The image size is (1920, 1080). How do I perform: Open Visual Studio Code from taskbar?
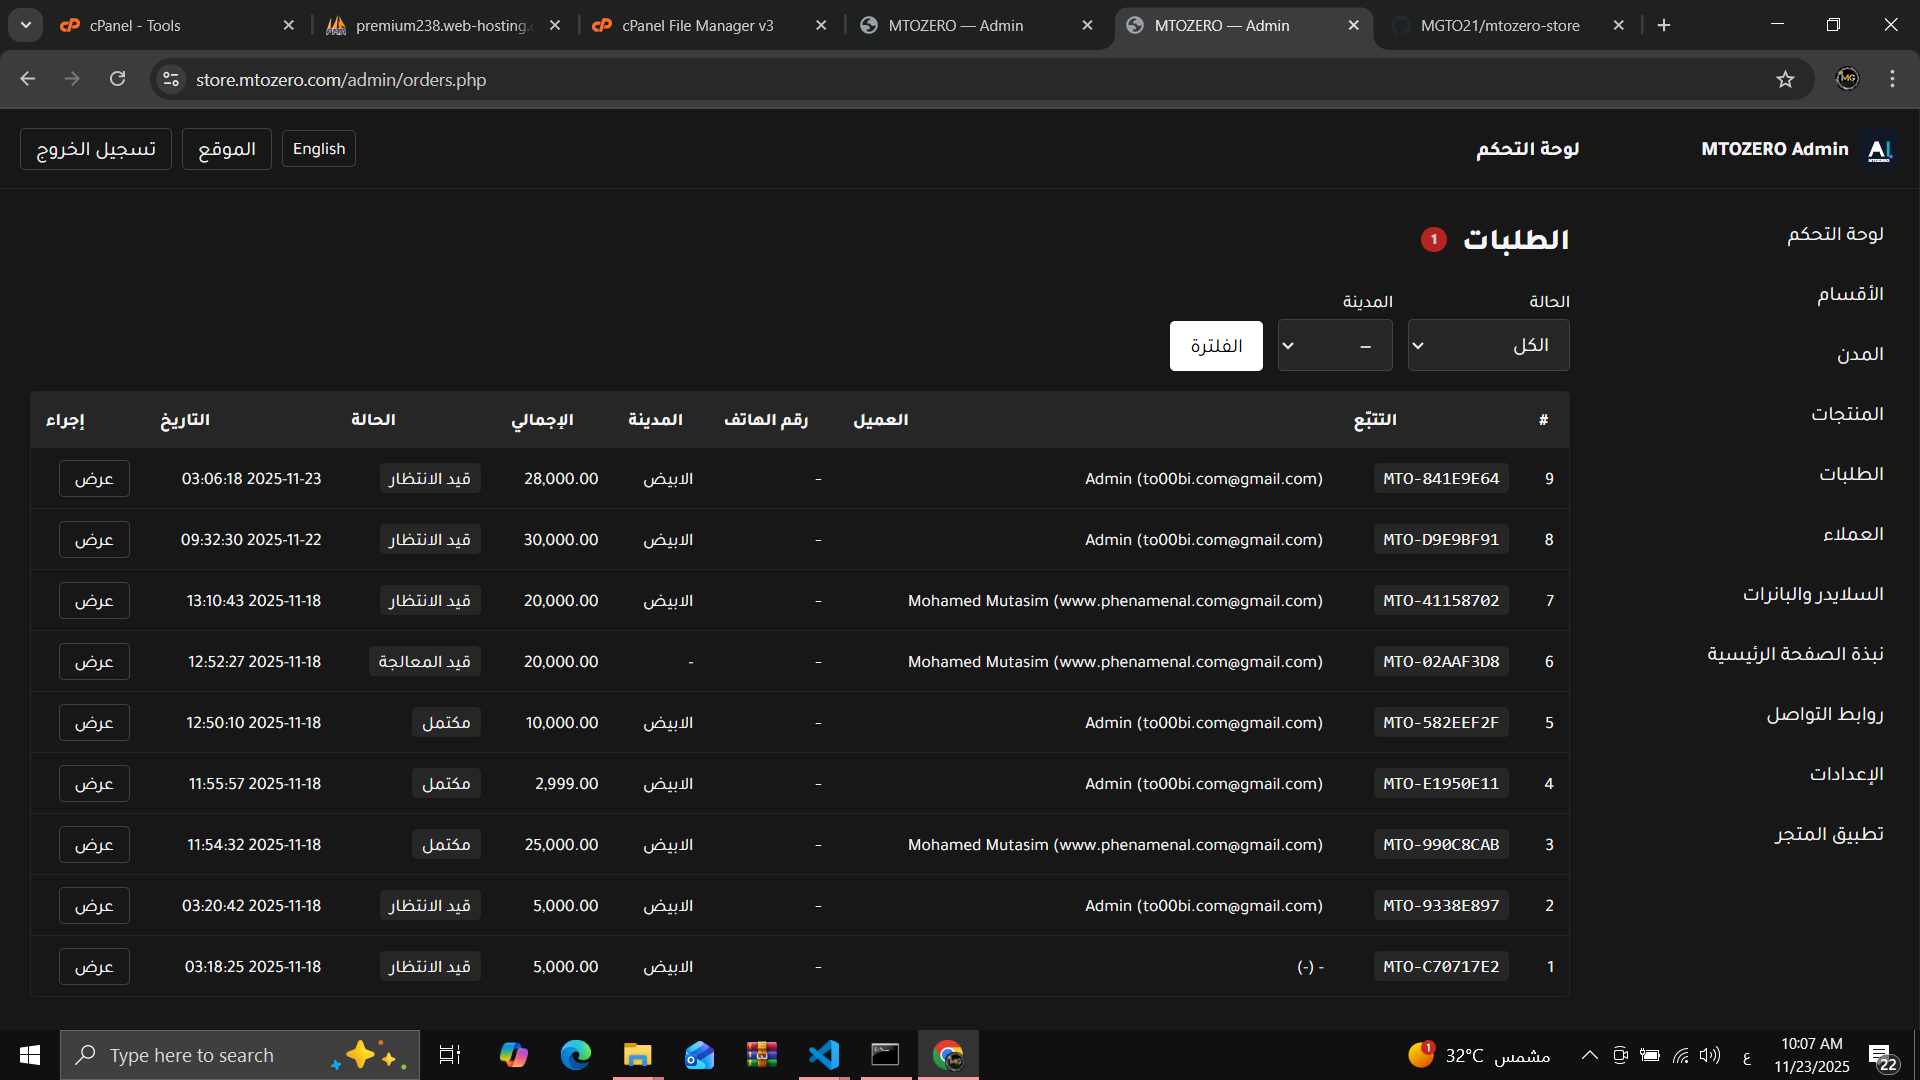pos(824,1055)
